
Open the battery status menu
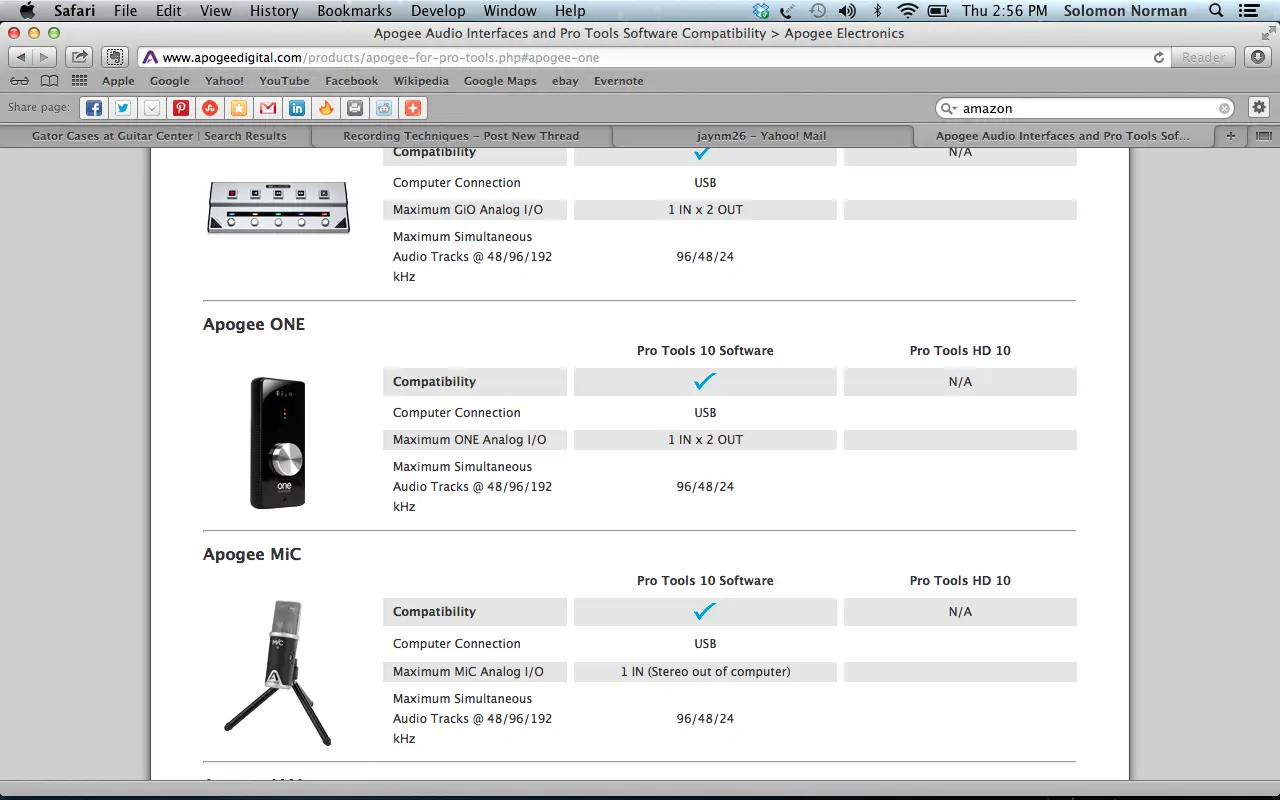point(938,11)
